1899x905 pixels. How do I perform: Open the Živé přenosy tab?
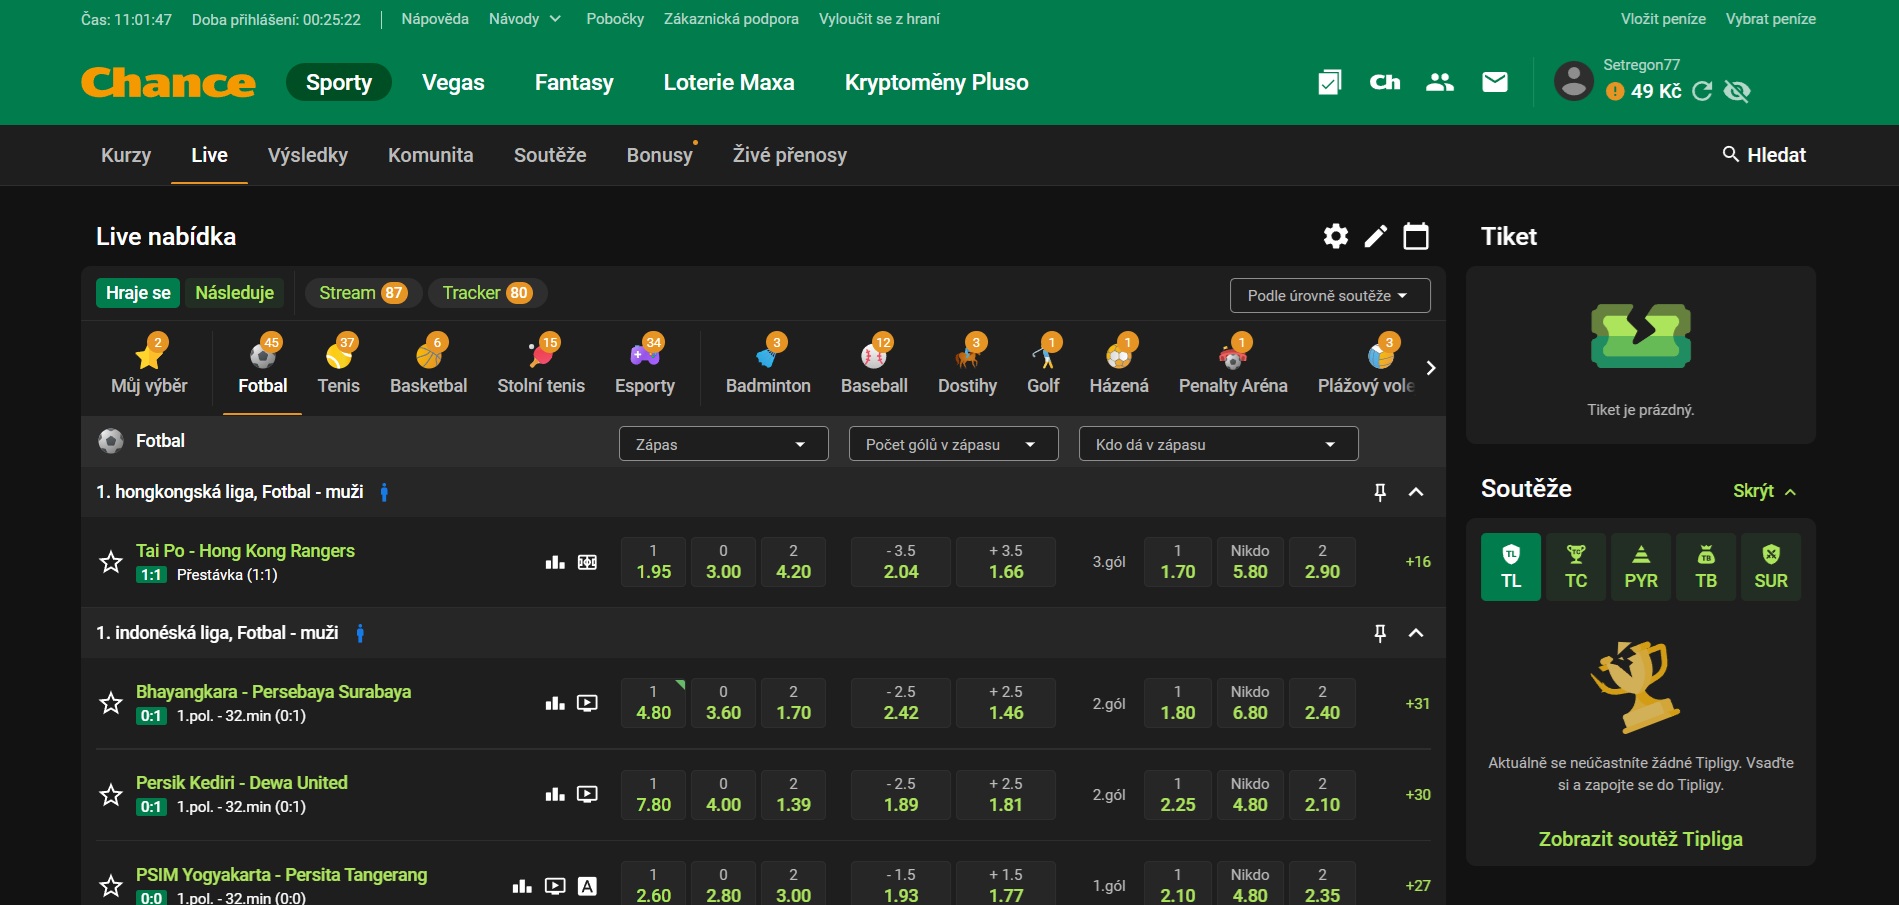click(790, 155)
